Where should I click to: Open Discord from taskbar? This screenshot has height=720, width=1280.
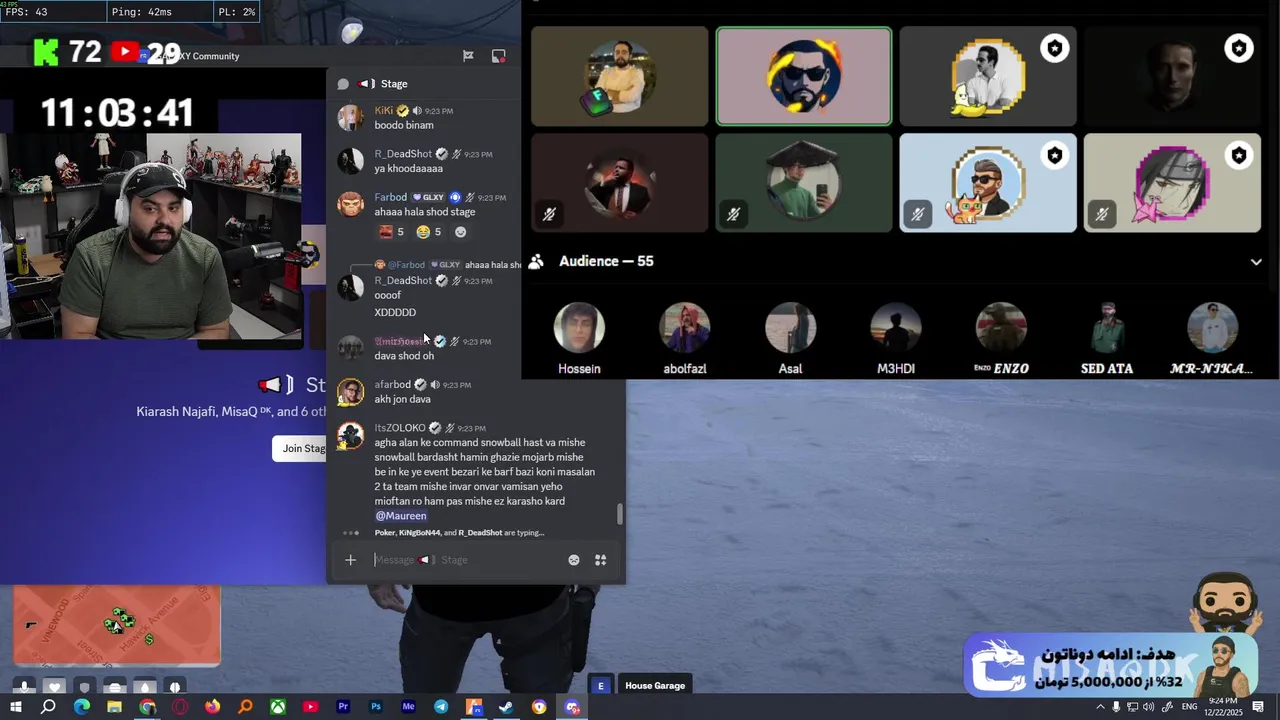[572, 707]
